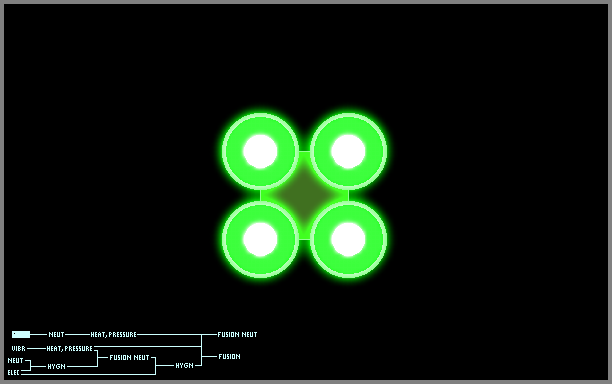Select NEUT label beside the white box
The height and width of the screenshot is (384, 612).
pyautogui.click(x=56, y=334)
